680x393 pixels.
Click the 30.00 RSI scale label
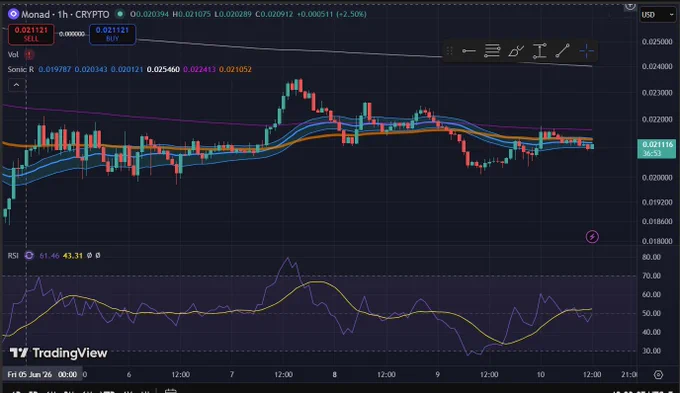tap(651, 350)
